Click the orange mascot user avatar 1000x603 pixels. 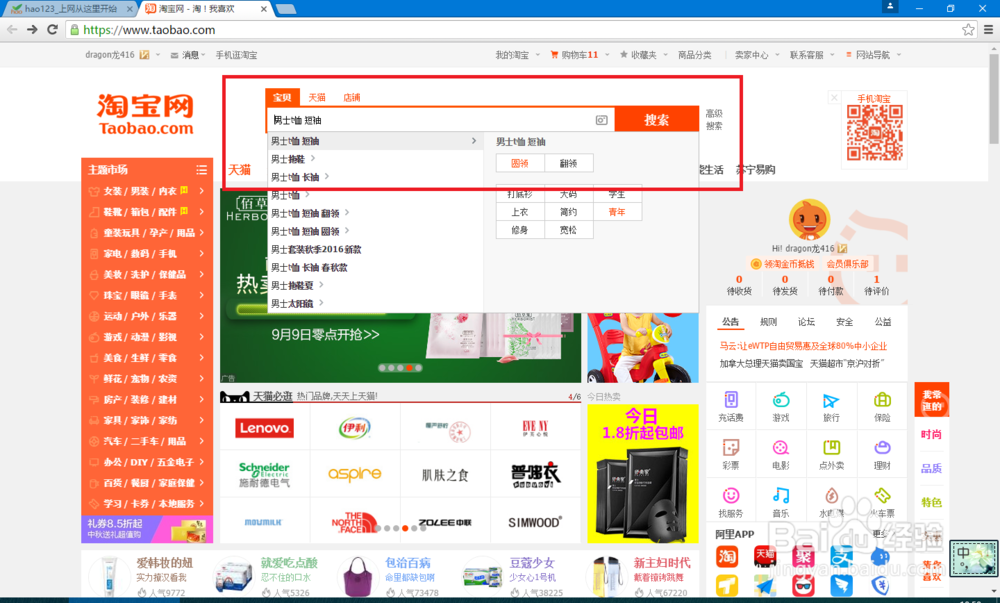click(809, 220)
